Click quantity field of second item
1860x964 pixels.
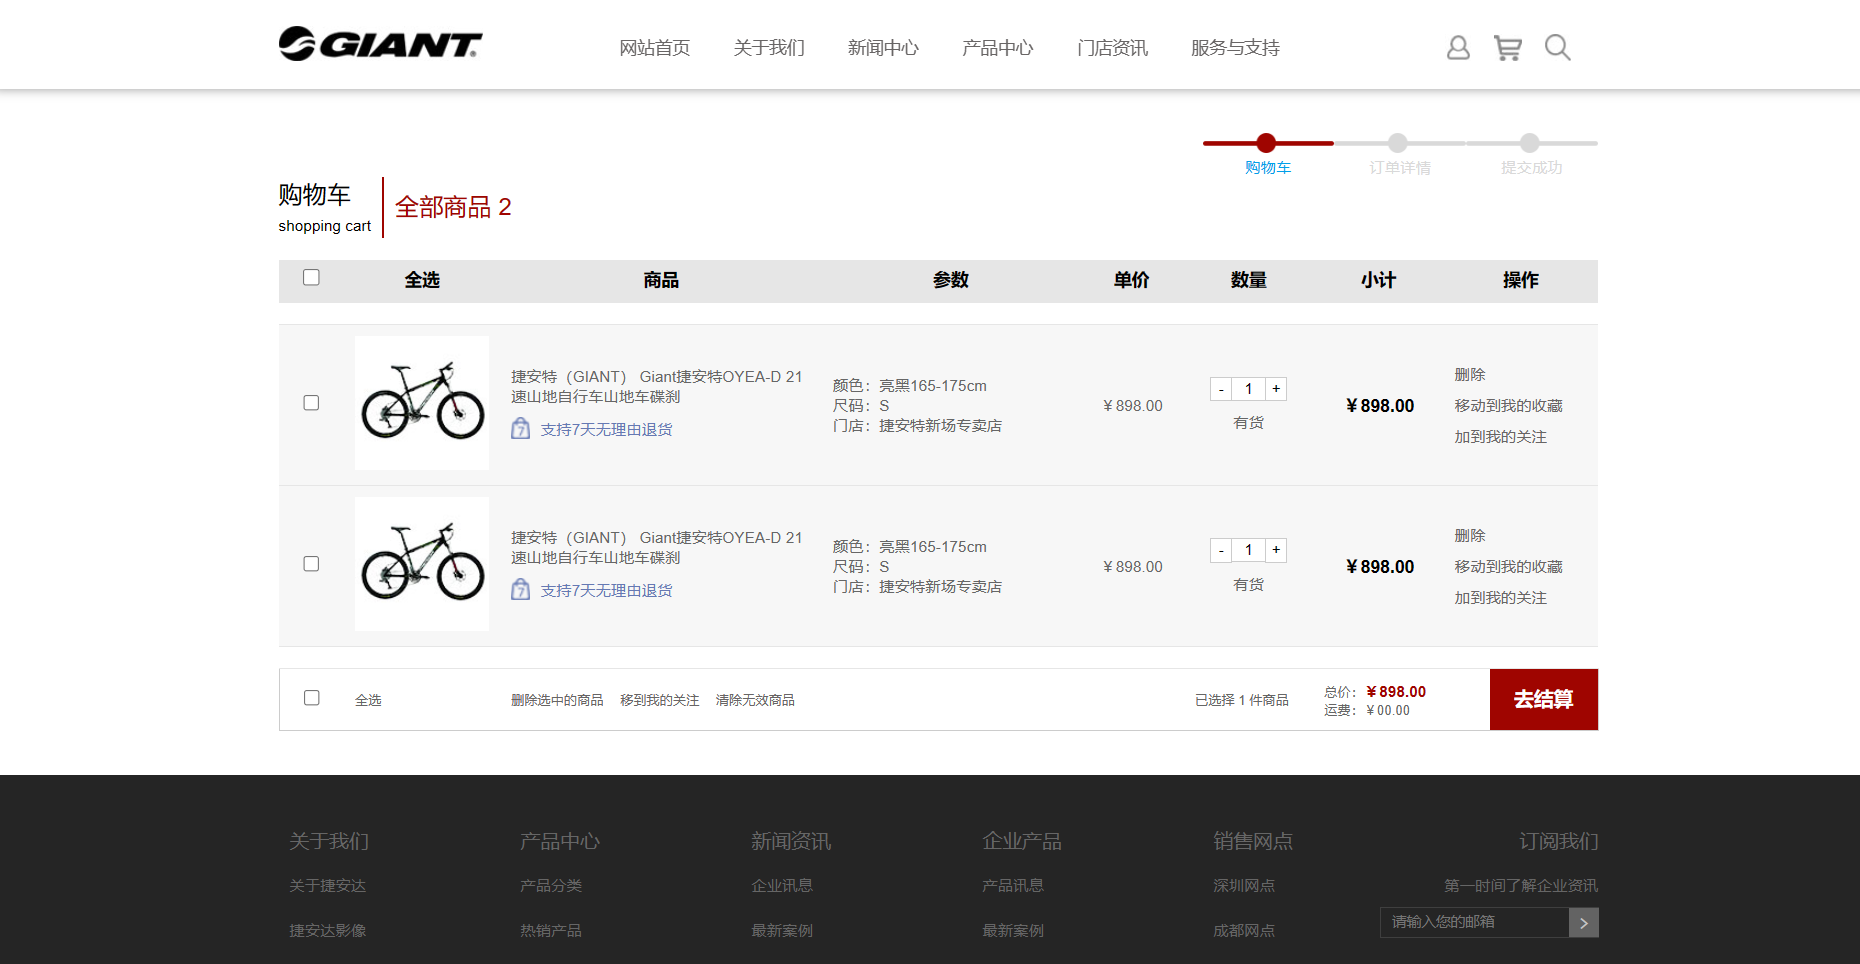(x=1248, y=550)
